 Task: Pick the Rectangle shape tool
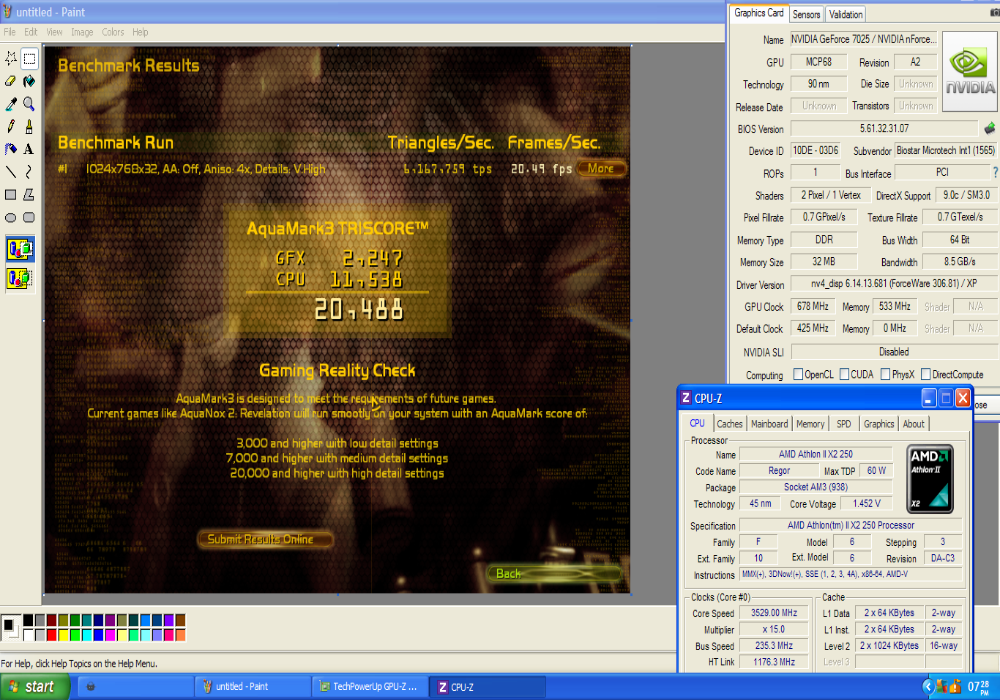click(11, 194)
